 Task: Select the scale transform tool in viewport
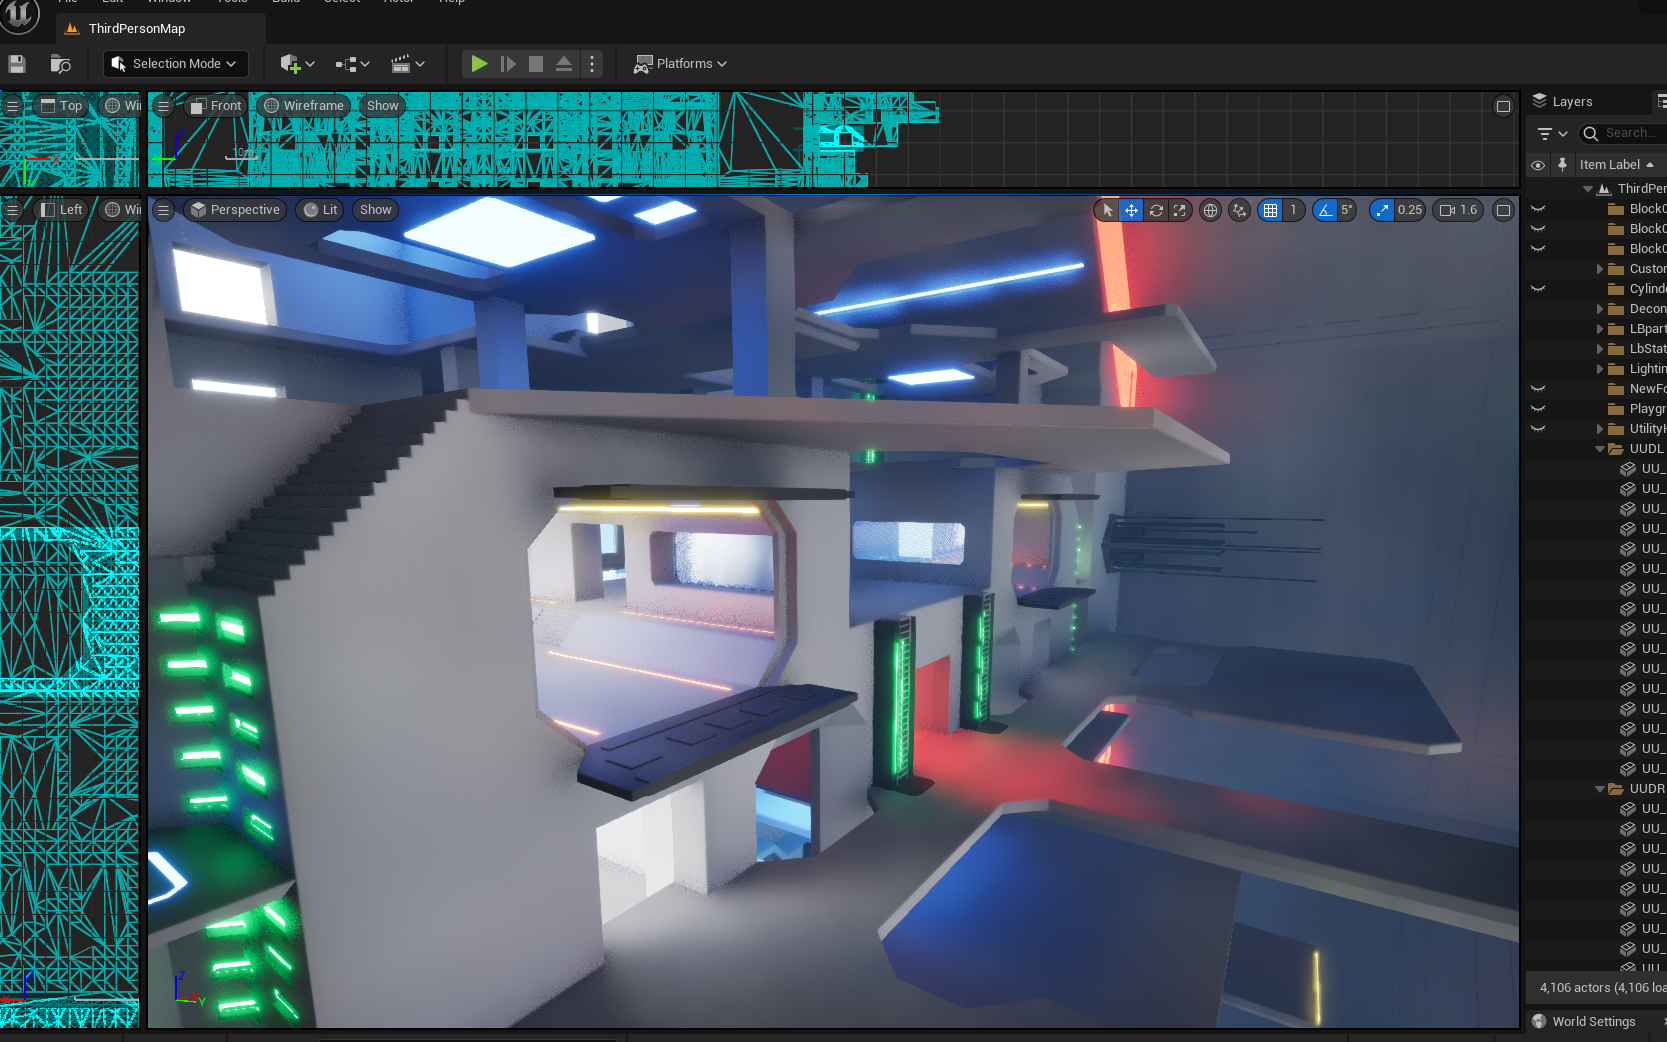click(x=1180, y=210)
